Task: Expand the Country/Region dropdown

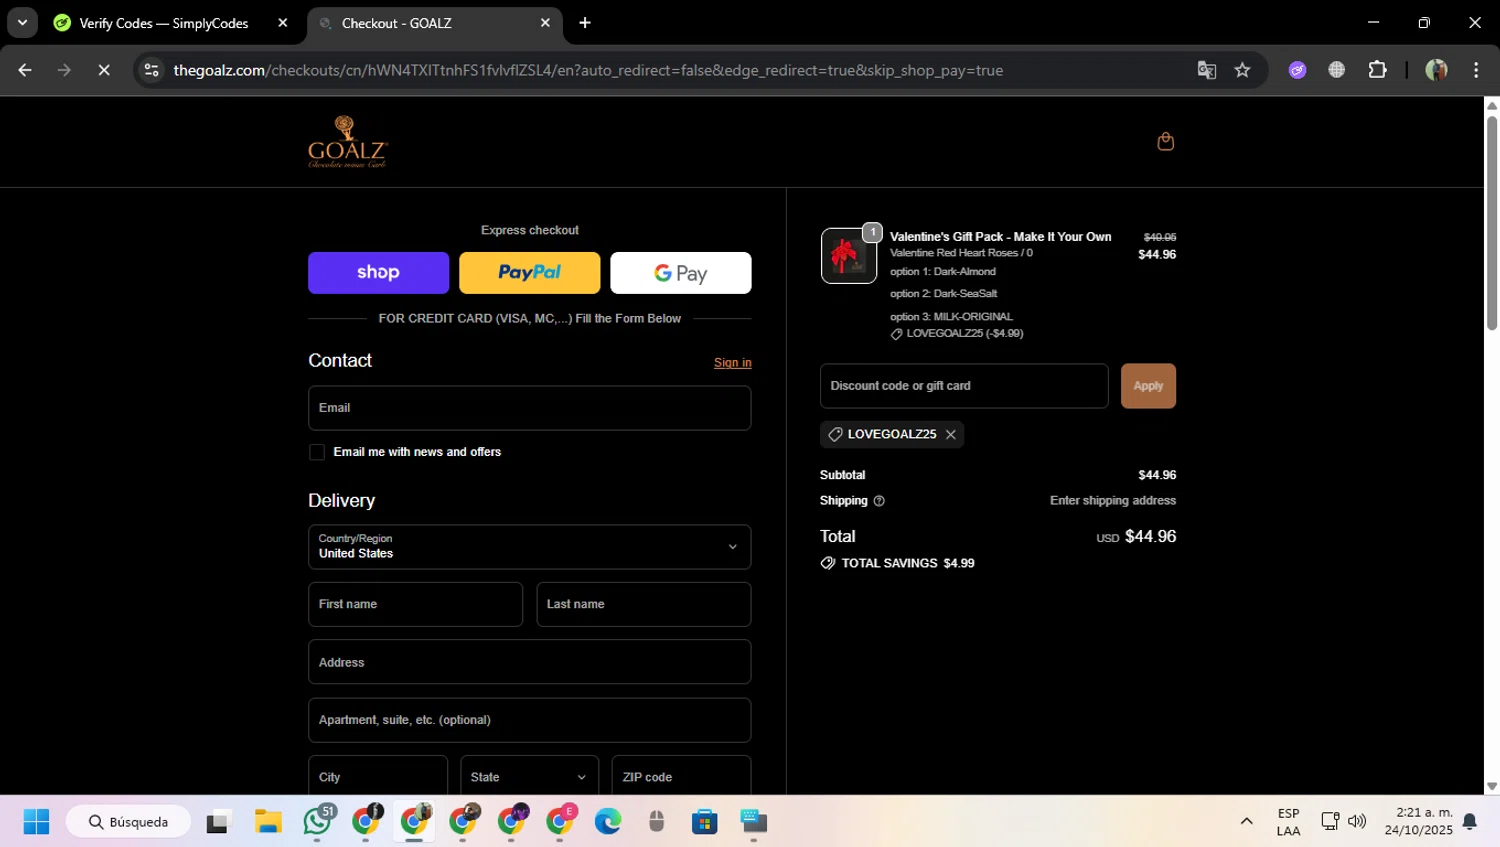Action: click(x=529, y=547)
